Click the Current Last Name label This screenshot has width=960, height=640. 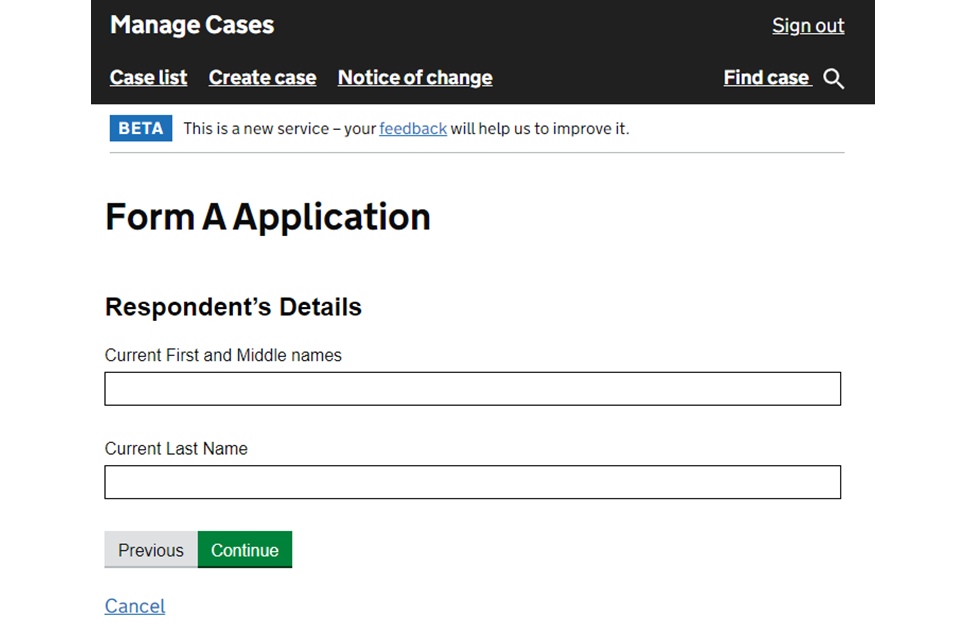176,449
